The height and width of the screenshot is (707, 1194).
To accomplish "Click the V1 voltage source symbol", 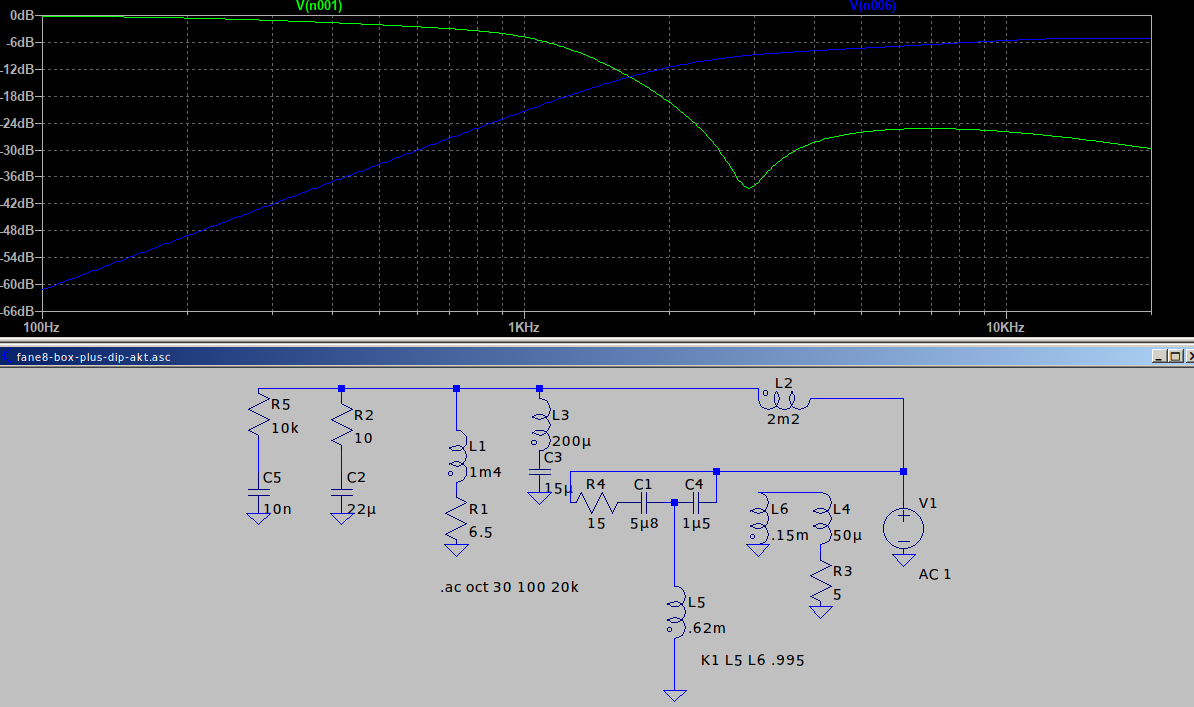I will [903, 527].
